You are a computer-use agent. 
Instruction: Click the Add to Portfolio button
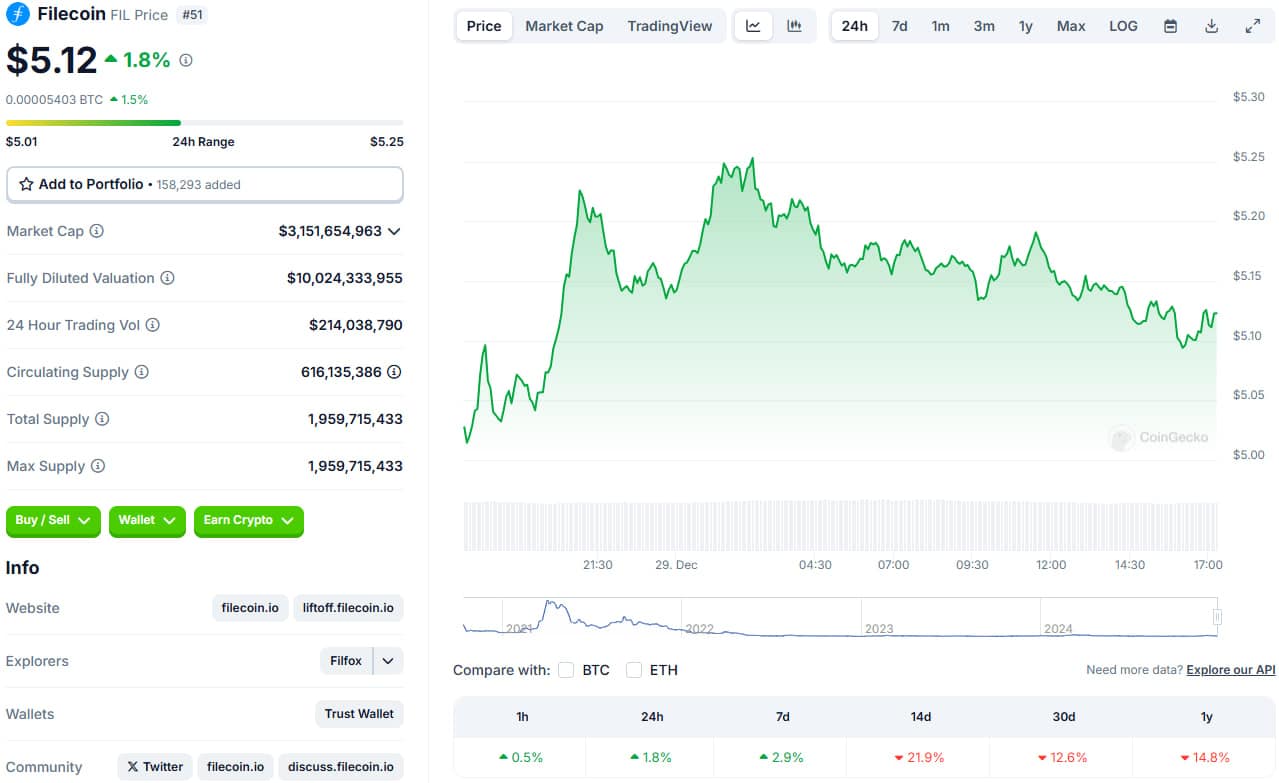tap(205, 184)
